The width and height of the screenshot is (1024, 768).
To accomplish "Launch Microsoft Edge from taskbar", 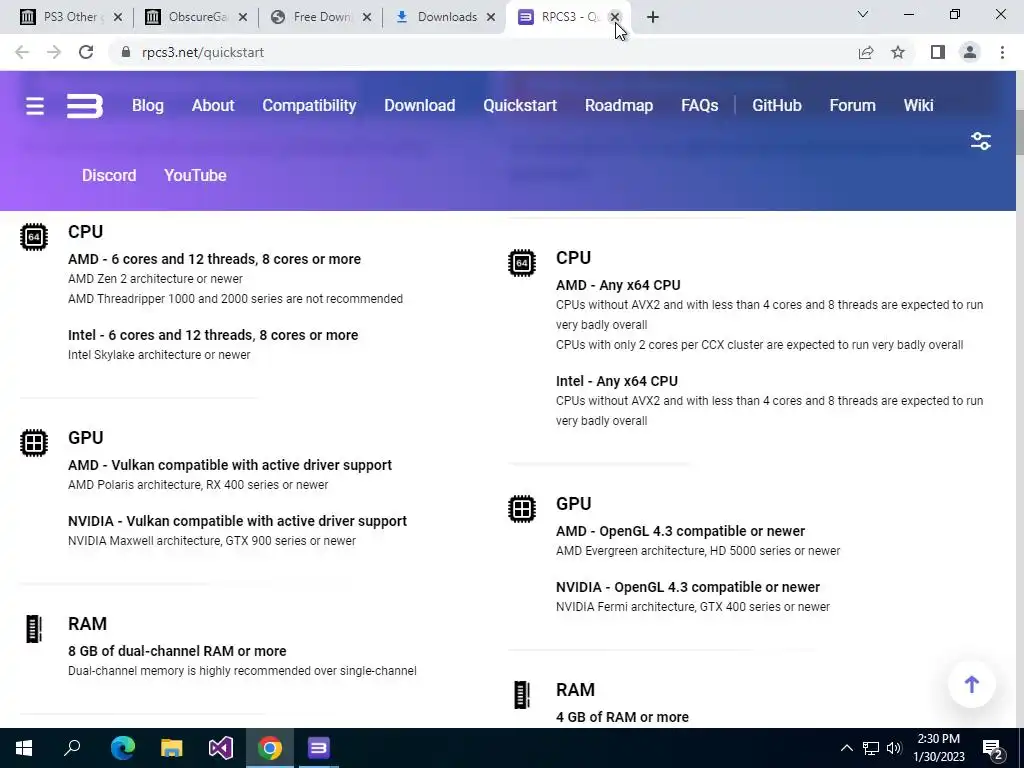I will point(122,748).
